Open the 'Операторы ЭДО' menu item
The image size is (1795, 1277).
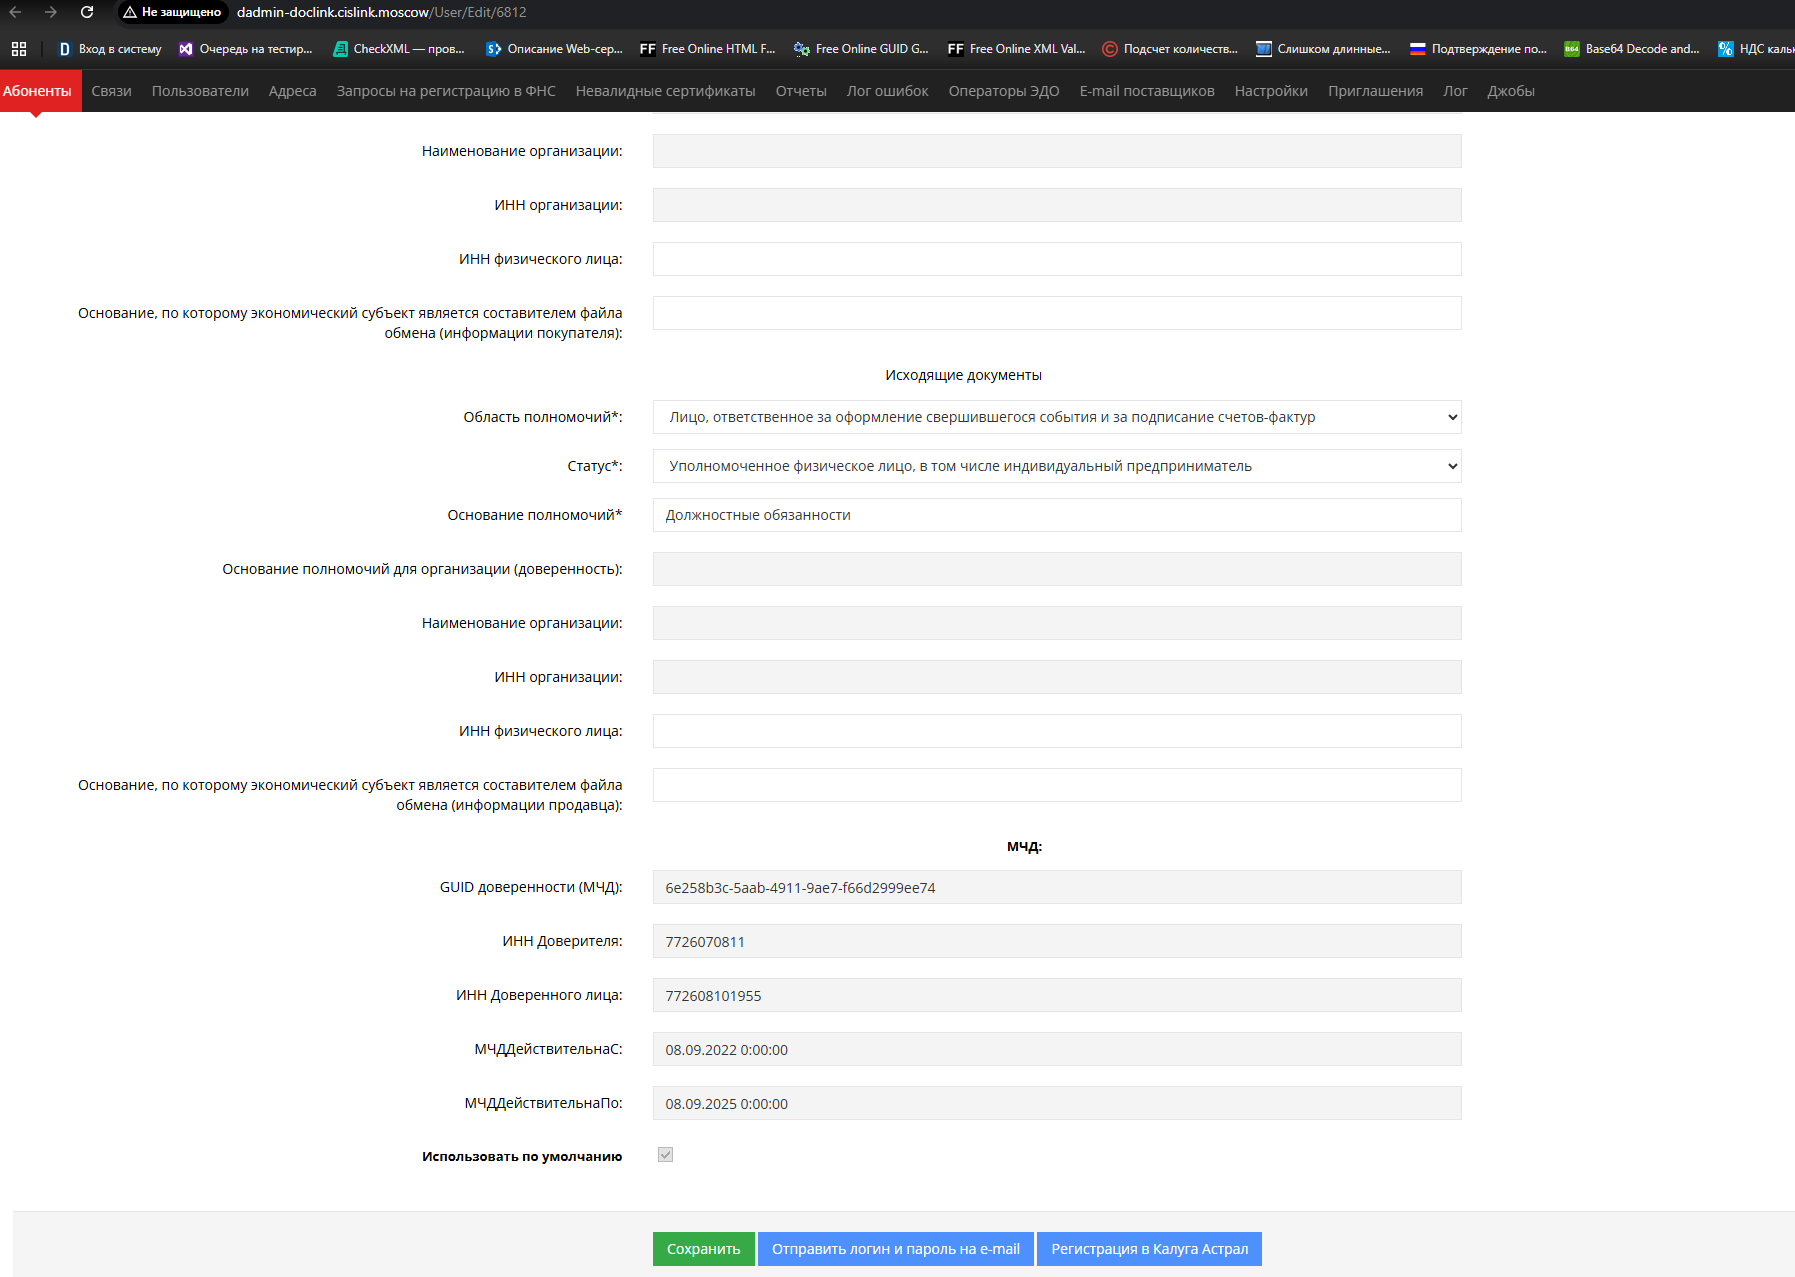(1004, 91)
